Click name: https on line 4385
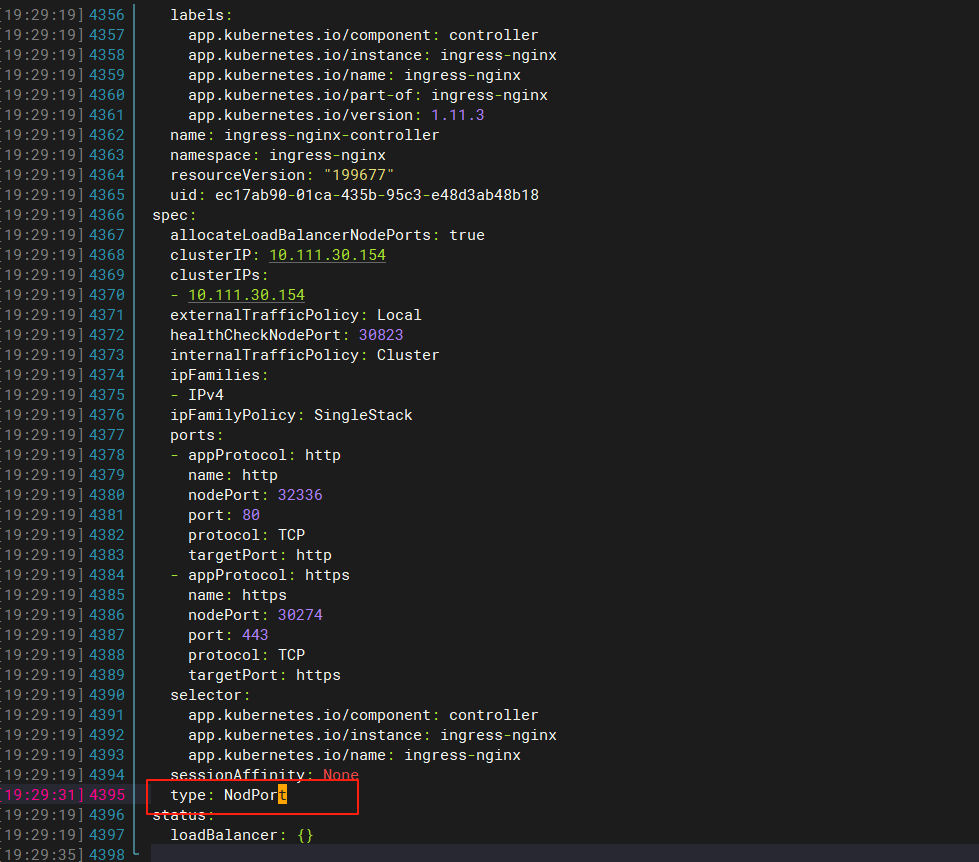The height and width of the screenshot is (862, 979). 237,595
